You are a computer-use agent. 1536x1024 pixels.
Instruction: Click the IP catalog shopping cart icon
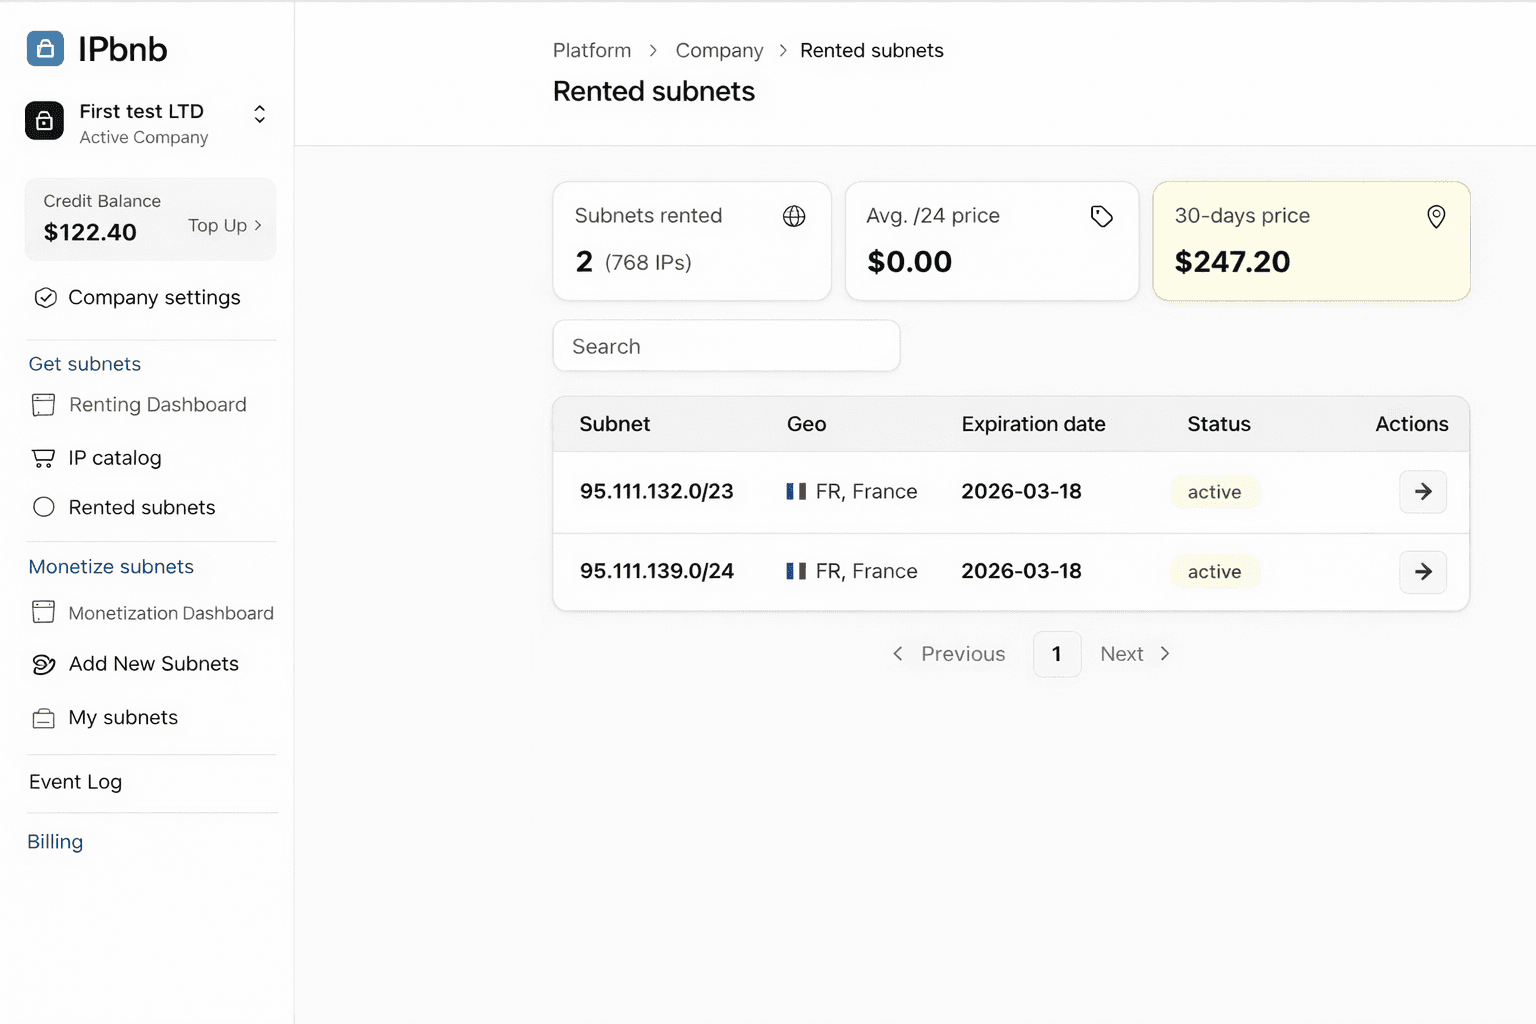tap(43, 457)
